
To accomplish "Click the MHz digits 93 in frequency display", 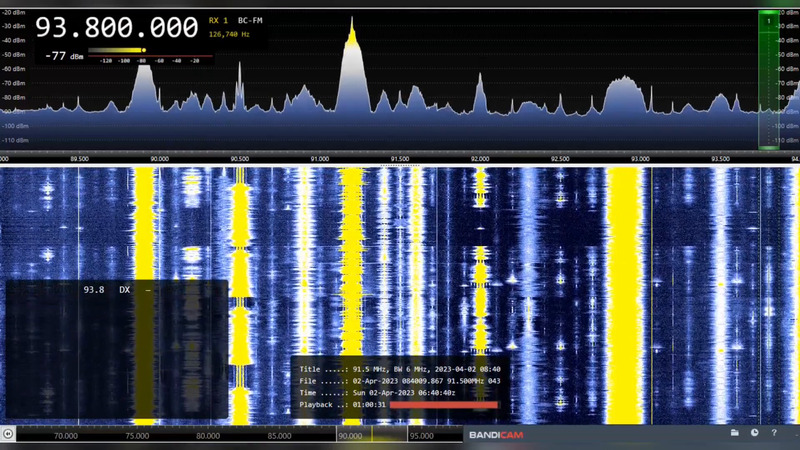I will click(x=51, y=27).
